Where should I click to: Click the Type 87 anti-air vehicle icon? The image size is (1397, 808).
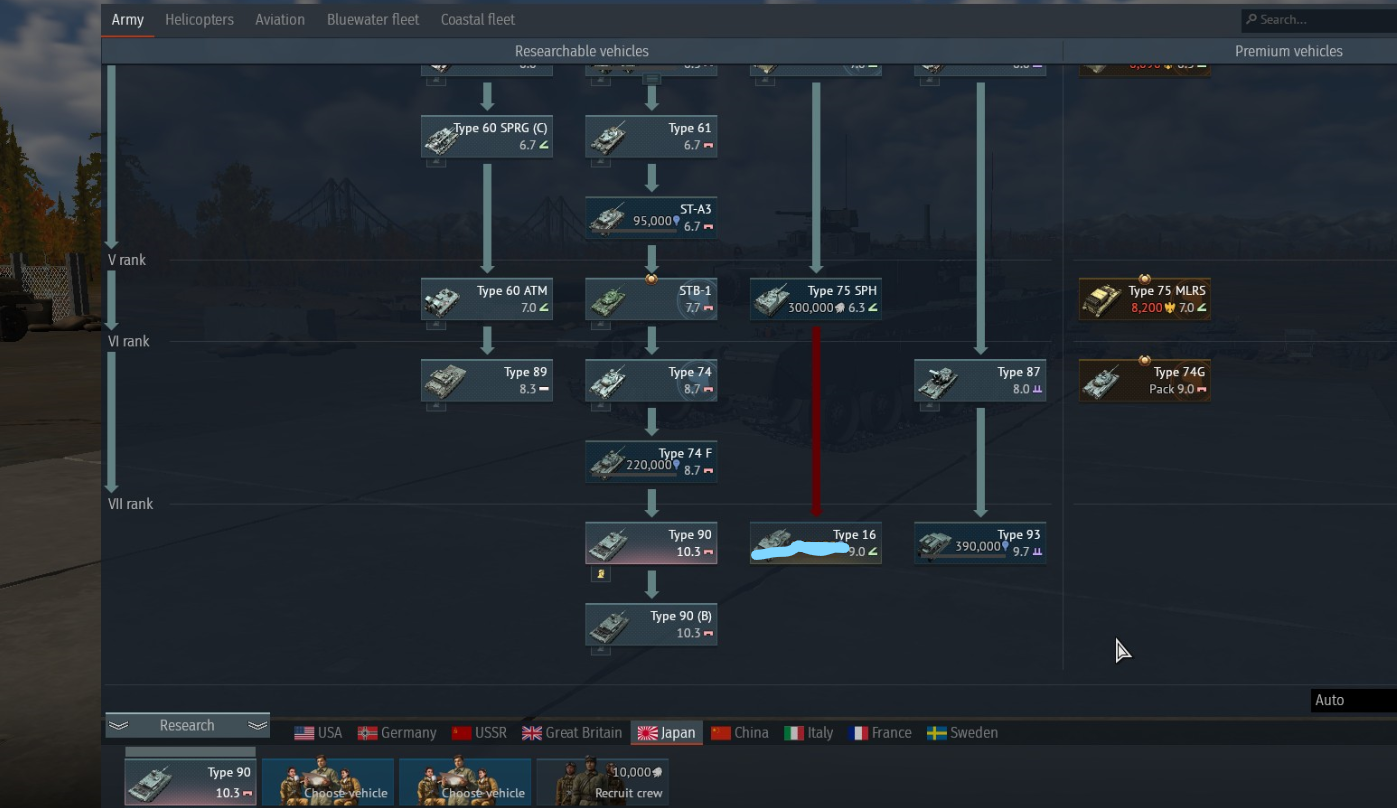938,381
